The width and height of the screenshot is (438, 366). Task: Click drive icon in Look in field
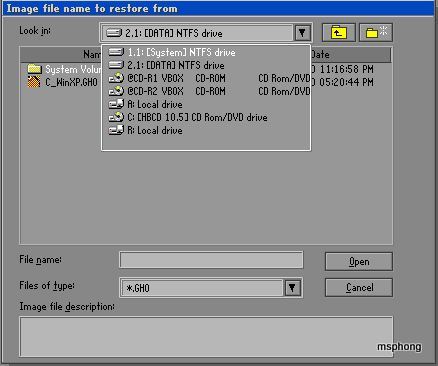pyautogui.click(x=114, y=33)
